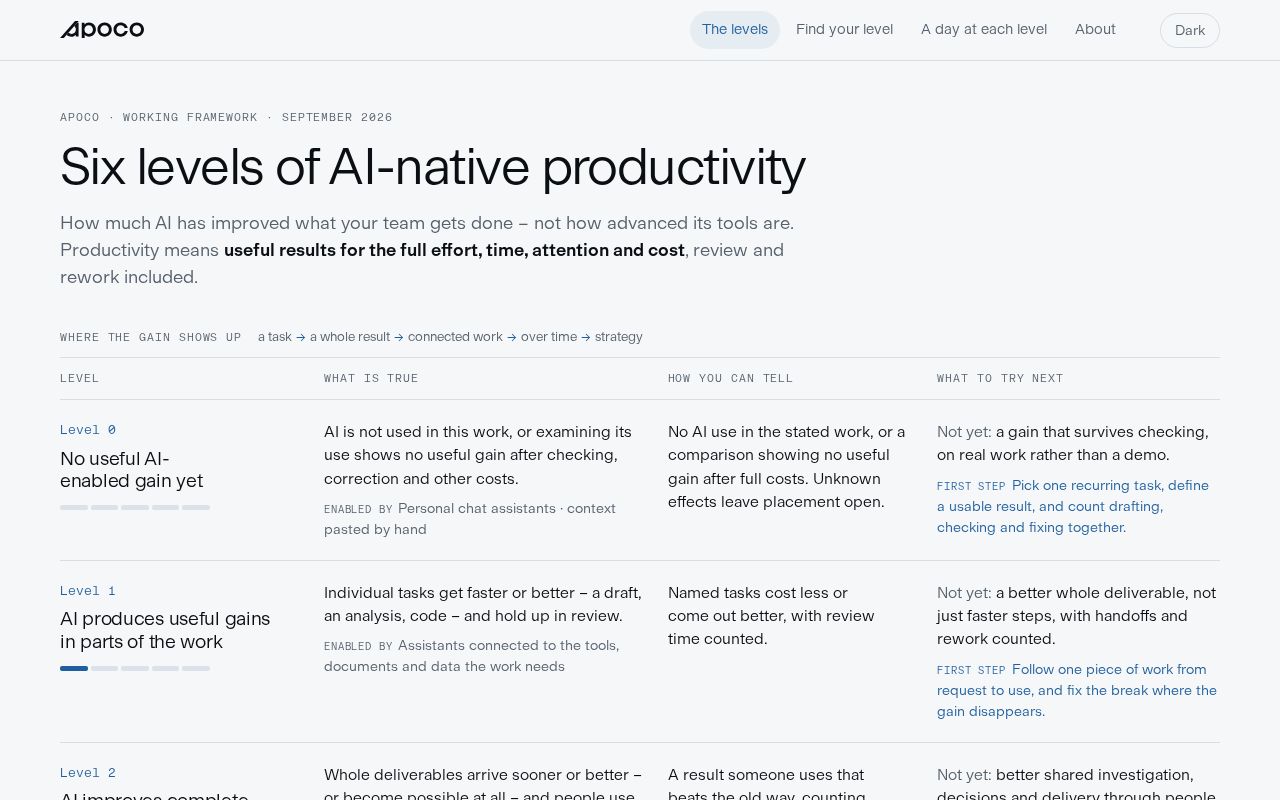
Task: Click the Level 0 progress bar
Action: click(135, 507)
